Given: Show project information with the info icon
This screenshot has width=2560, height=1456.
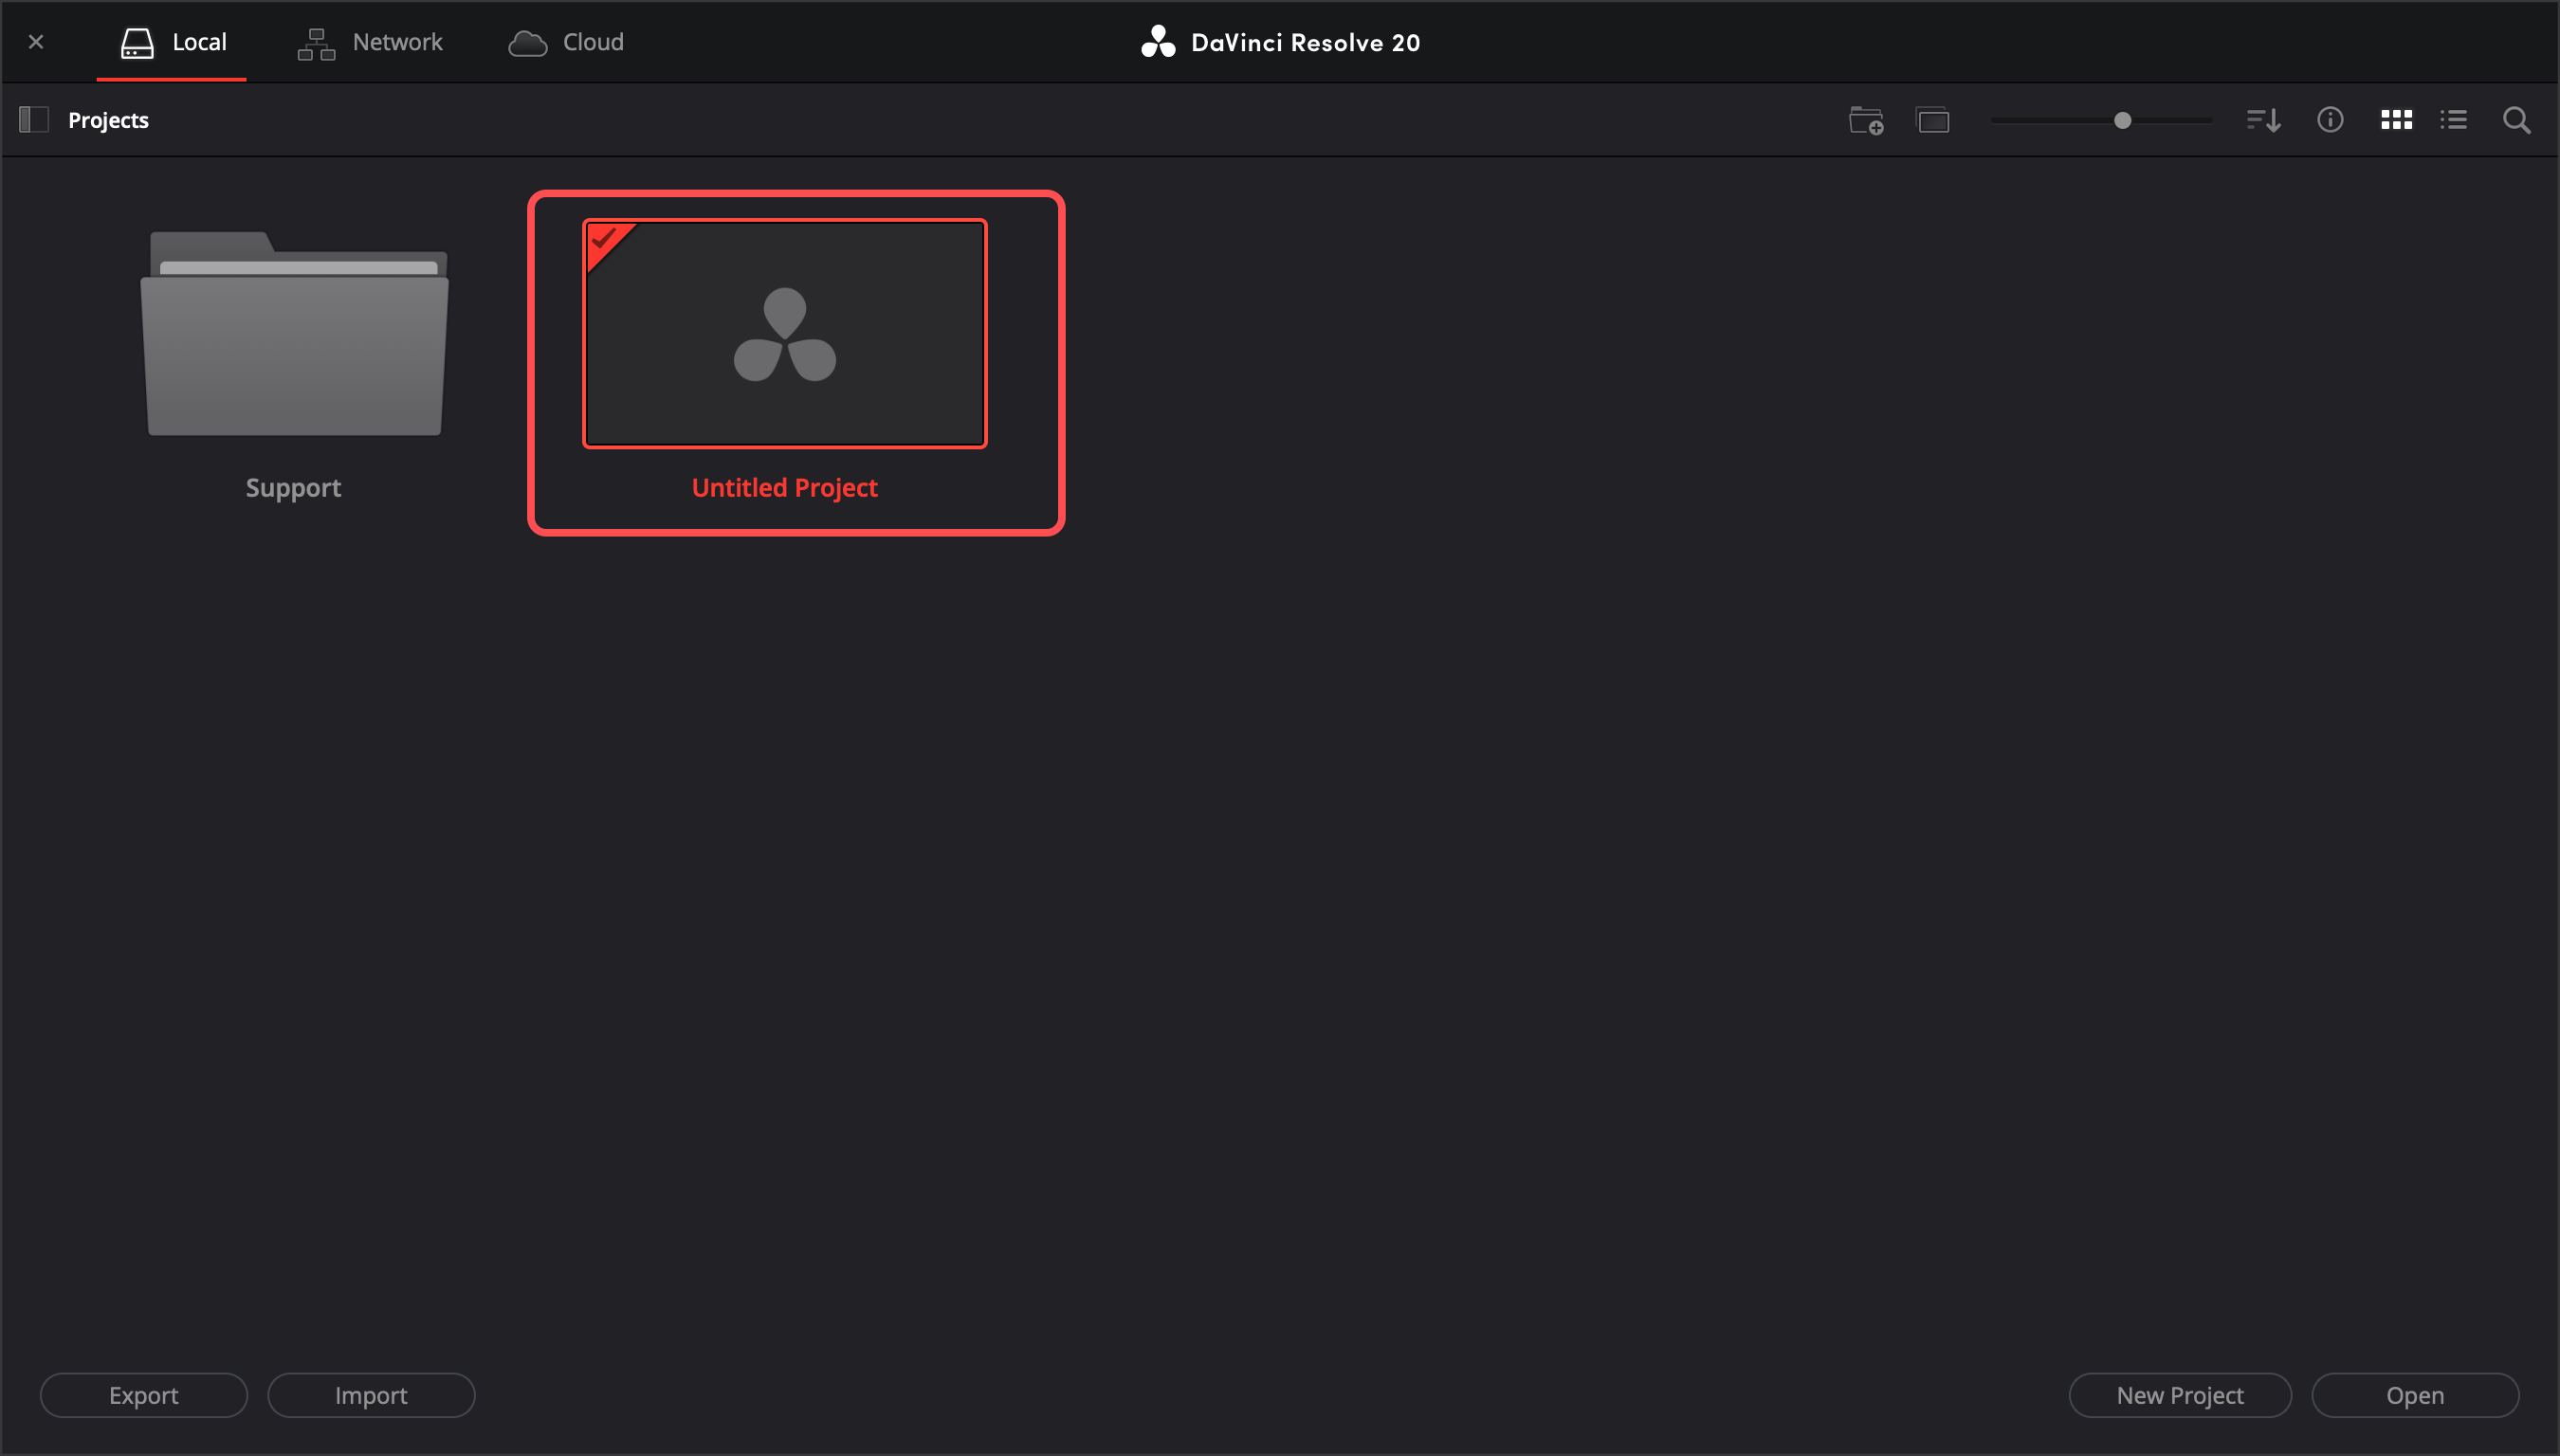Looking at the screenshot, I should (x=2330, y=120).
